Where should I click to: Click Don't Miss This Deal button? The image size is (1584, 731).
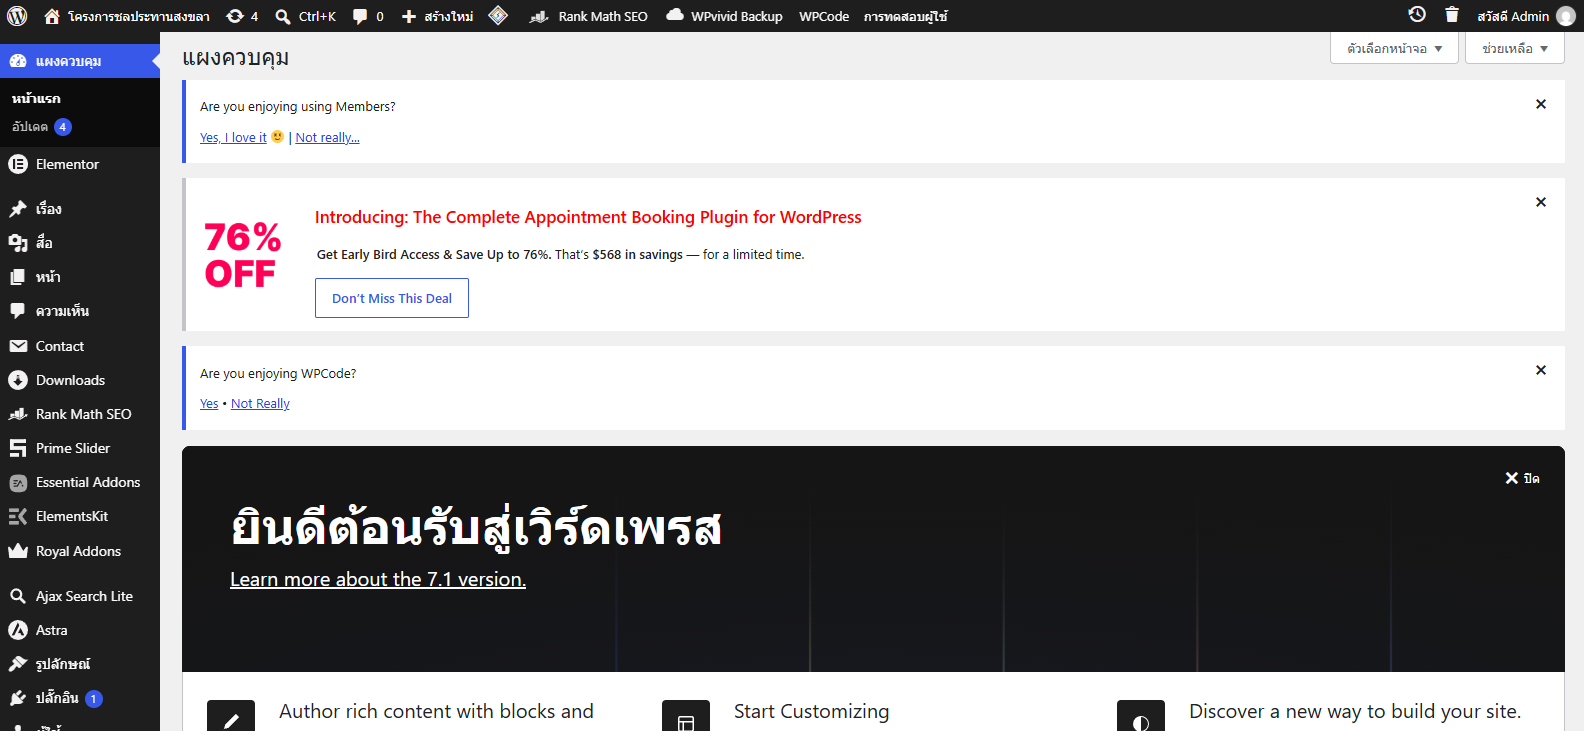pos(392,298)
